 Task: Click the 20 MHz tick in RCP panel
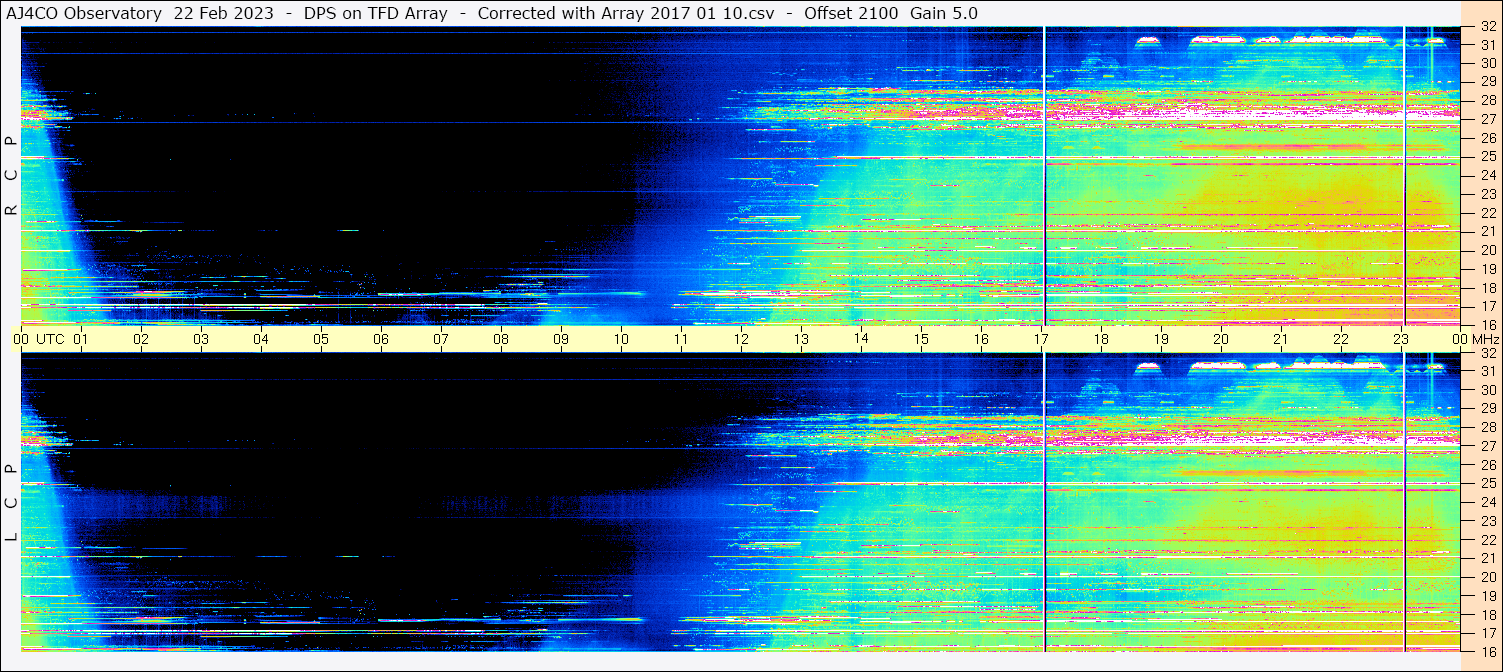click(x=1487, y=250)
